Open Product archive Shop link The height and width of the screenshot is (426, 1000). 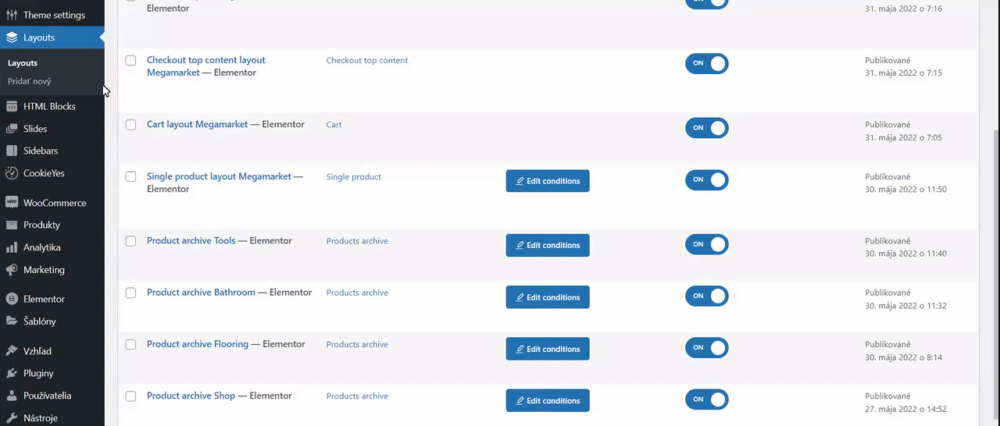[x=191, y=396]
